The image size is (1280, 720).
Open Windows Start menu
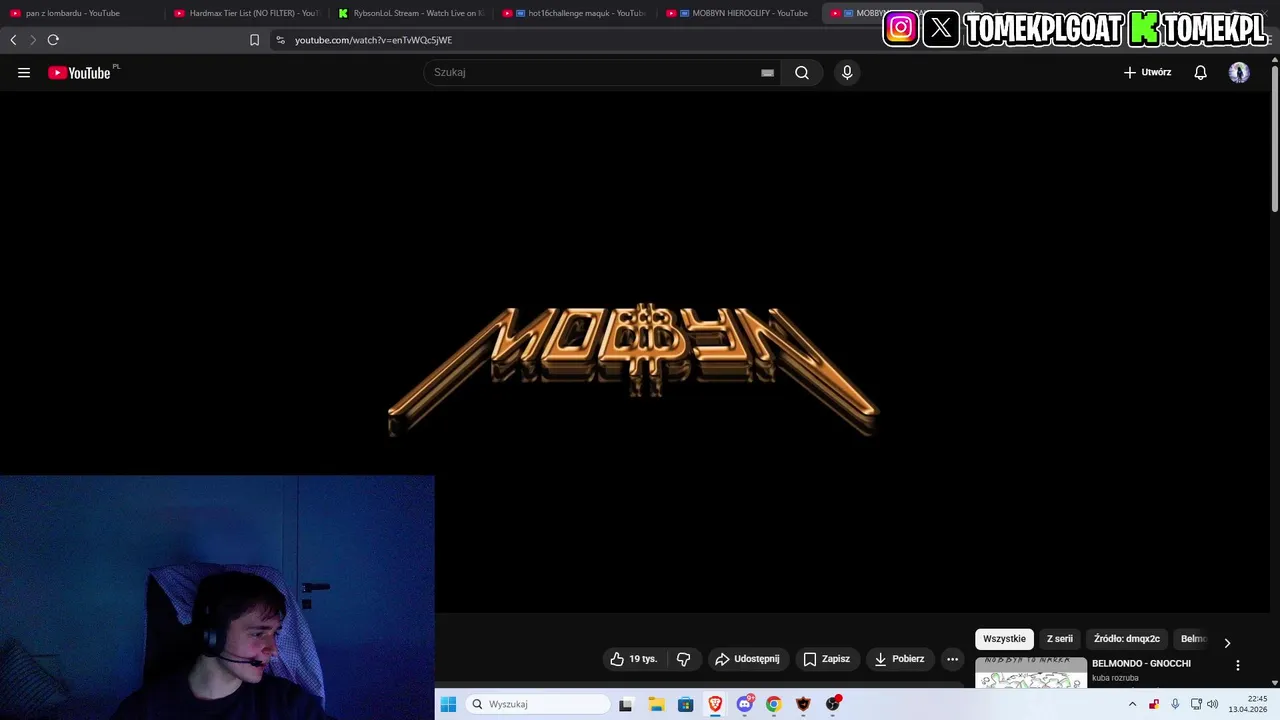coord(448,704)
